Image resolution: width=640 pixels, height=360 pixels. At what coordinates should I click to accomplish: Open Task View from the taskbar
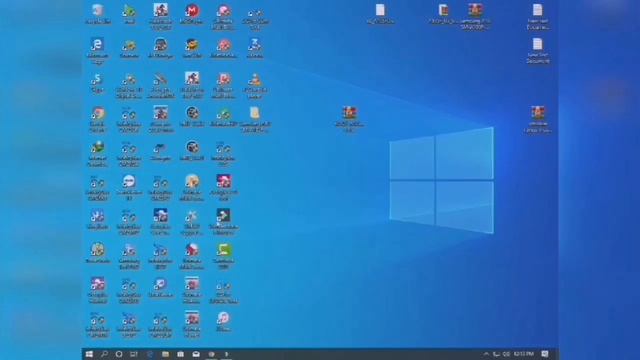[134, 354]
